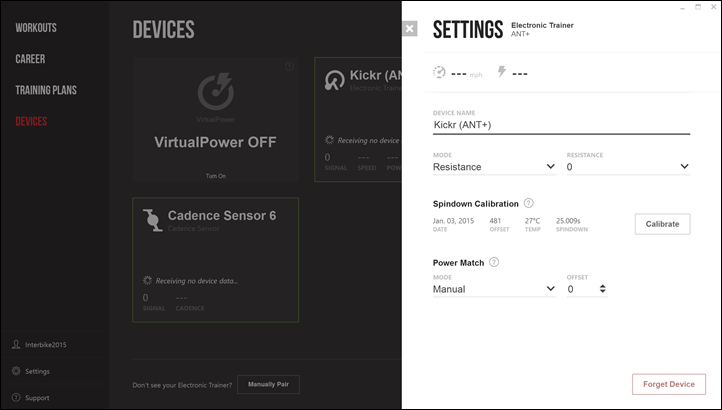The width and height of the screenshot is (722, 410).
Task: Click the lightning bolt power icon
Action: (x=502, y=71)
